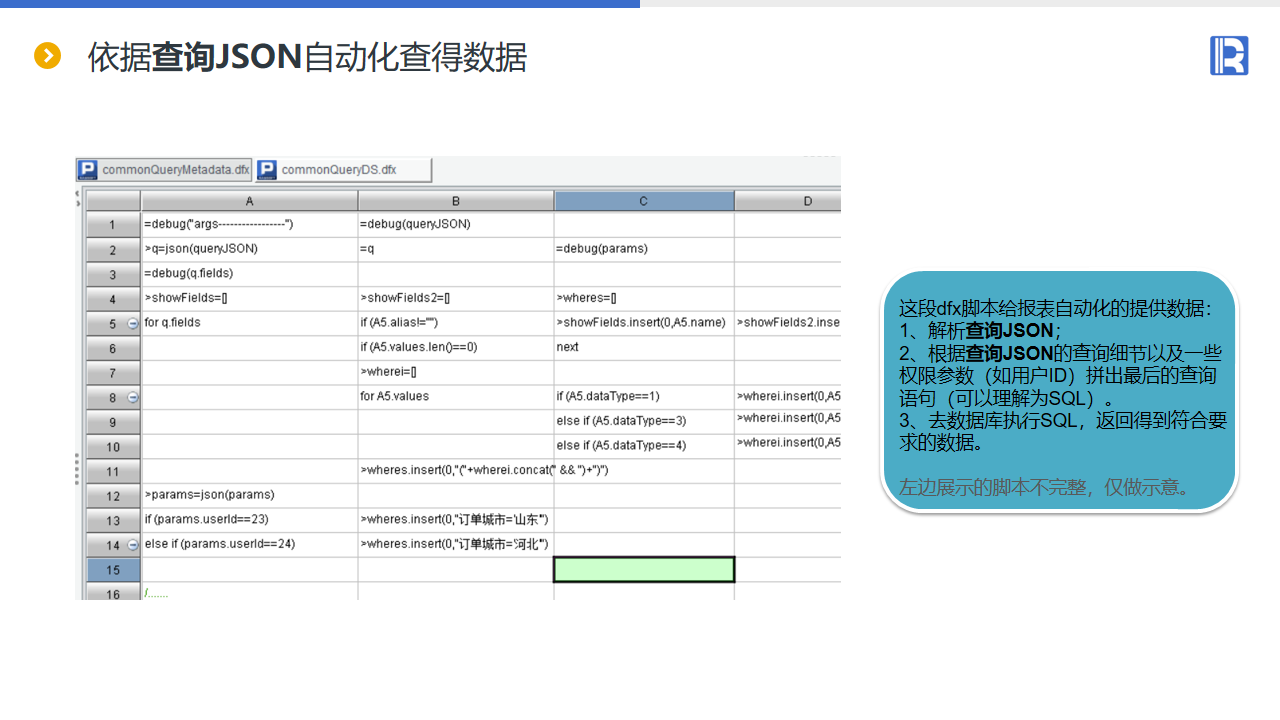Click the orange chevron bullet beside the title
1280x720 pixels.
pyautogui.click(x=48, y=56)
